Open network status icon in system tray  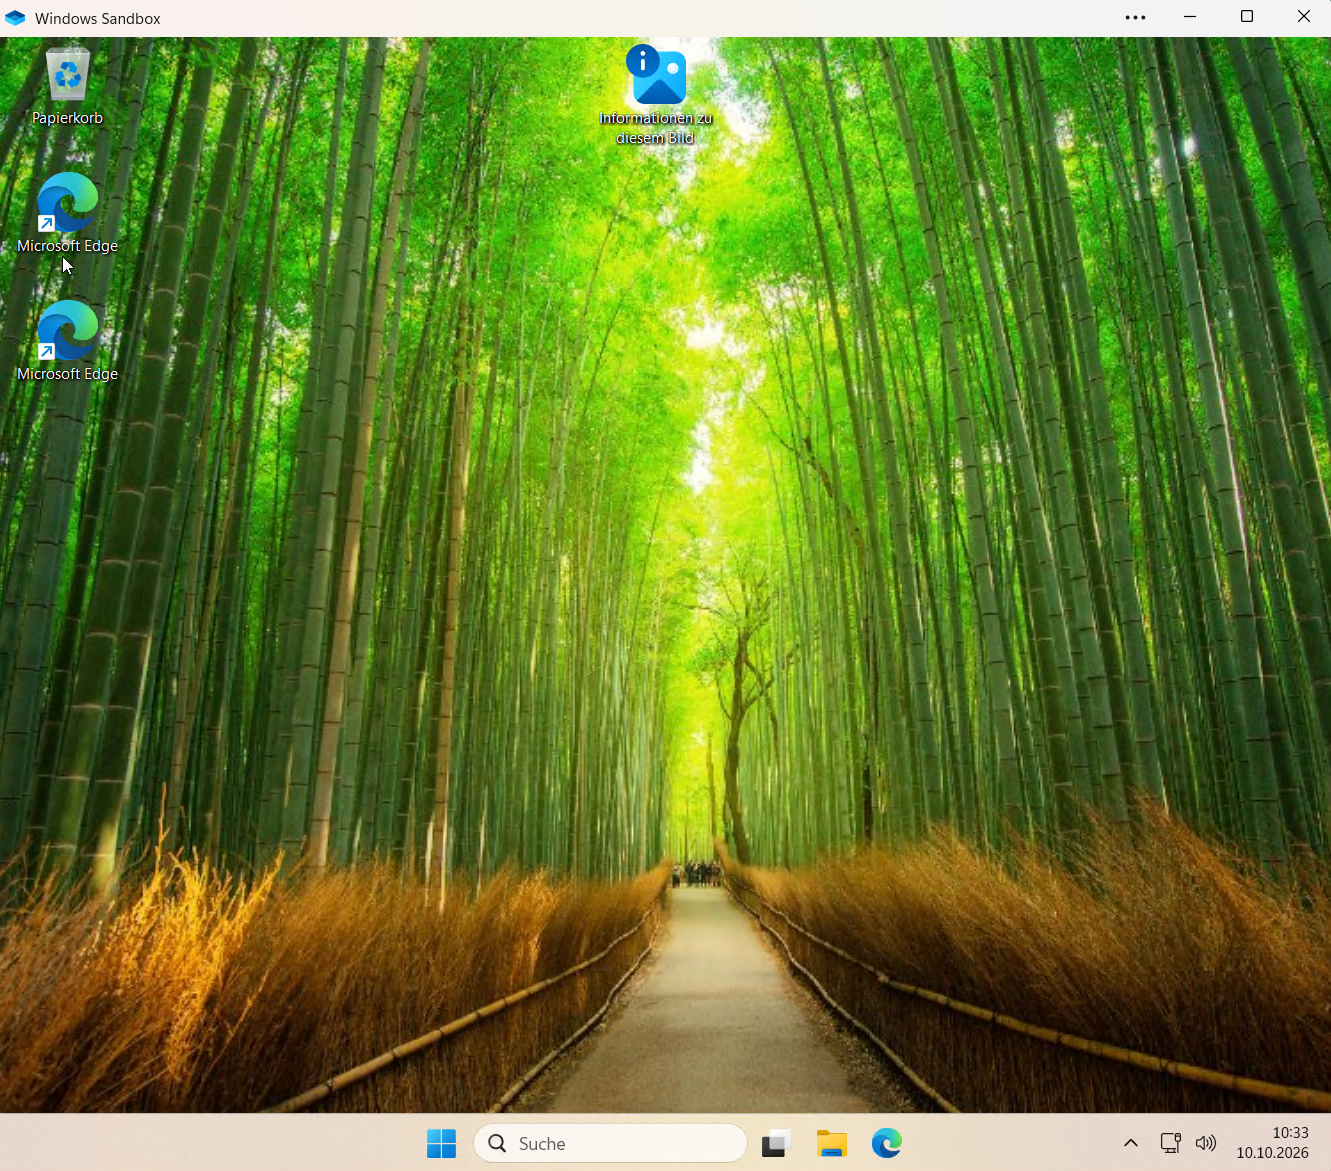(1170, 1143)
